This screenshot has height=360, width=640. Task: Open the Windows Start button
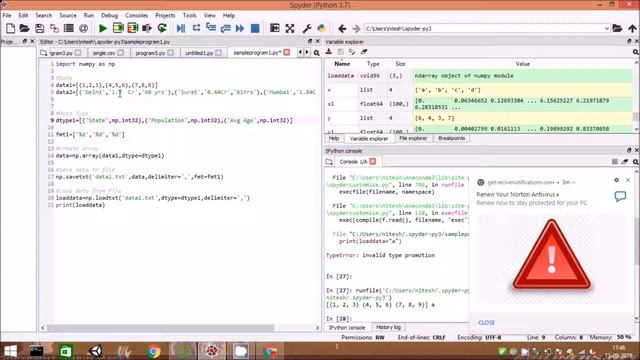pyautogui.click(x=10, y=351)
